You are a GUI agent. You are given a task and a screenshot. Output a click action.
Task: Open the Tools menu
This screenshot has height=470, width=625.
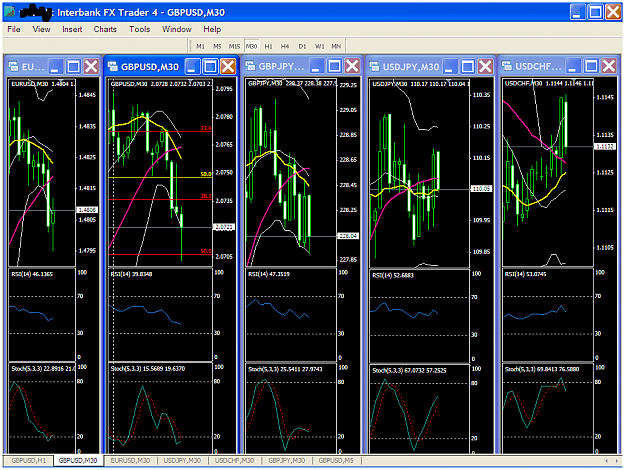[140, 29]
